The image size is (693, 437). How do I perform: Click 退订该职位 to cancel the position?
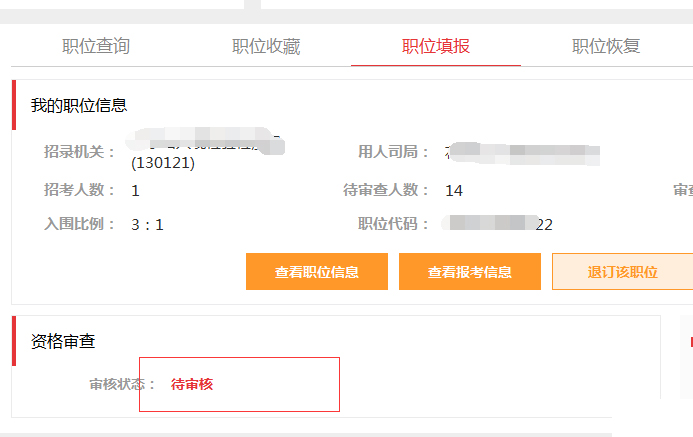[x=623, y=272]
